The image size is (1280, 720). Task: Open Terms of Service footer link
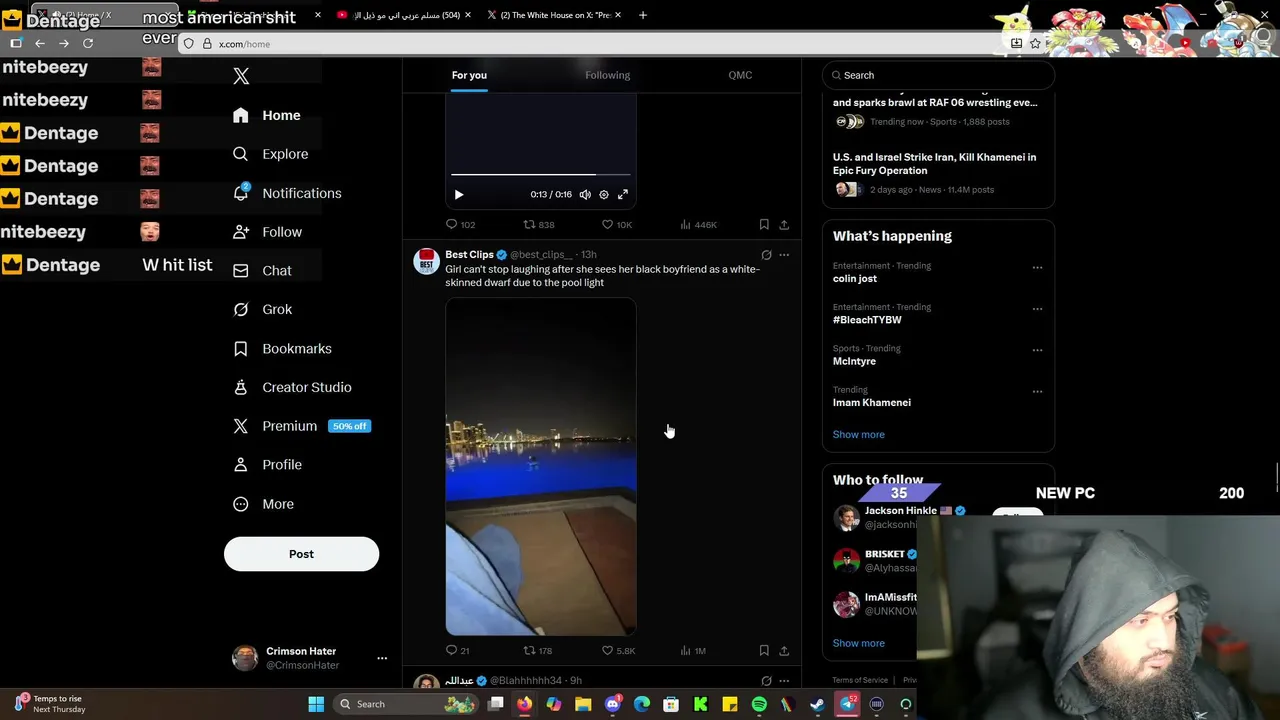tap(860, 680)
